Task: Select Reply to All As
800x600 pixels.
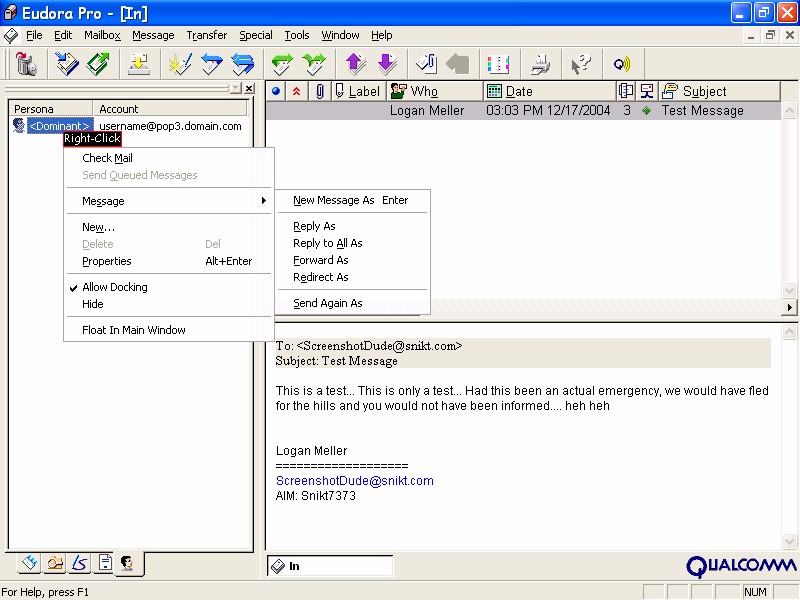Action: tap(352, 243)
